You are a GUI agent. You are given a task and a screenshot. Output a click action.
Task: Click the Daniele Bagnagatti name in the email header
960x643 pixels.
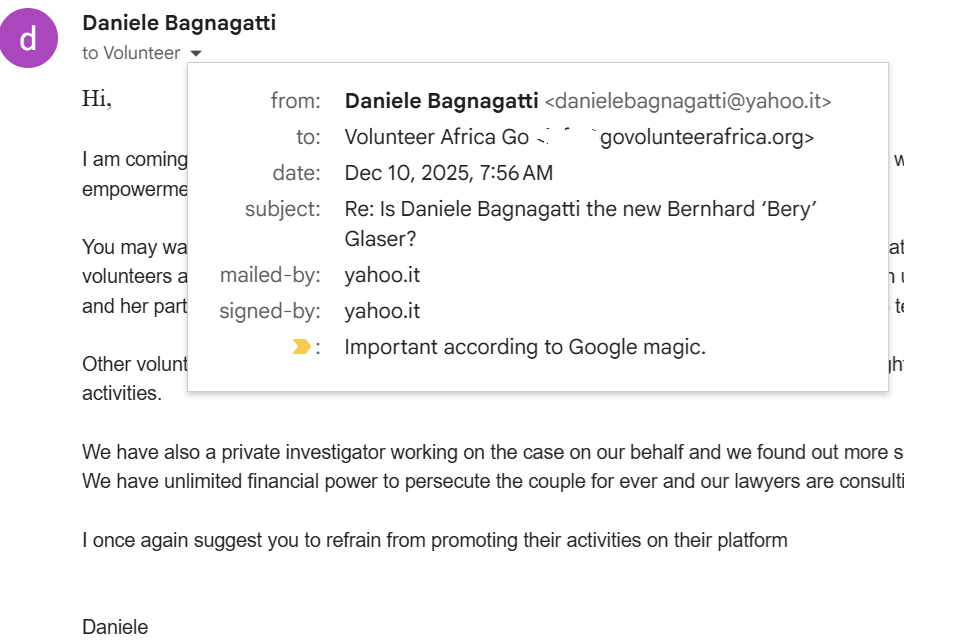pos(179,23)
